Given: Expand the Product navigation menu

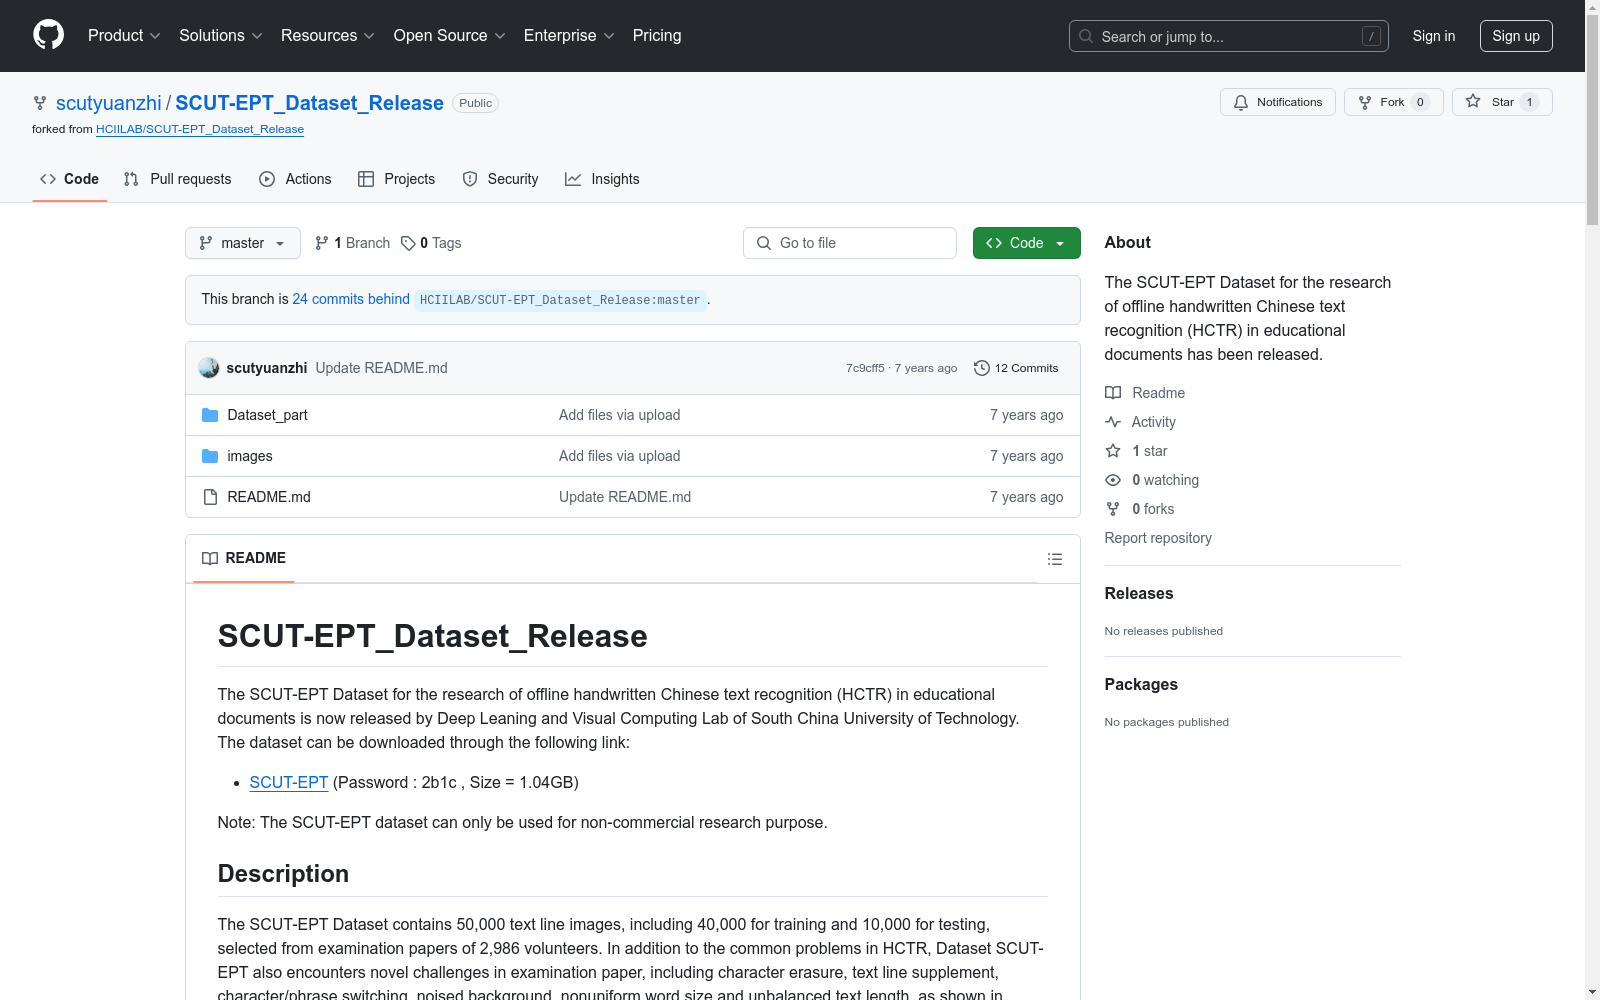Looking at the screenshot, I should click(x=124, y=36).
